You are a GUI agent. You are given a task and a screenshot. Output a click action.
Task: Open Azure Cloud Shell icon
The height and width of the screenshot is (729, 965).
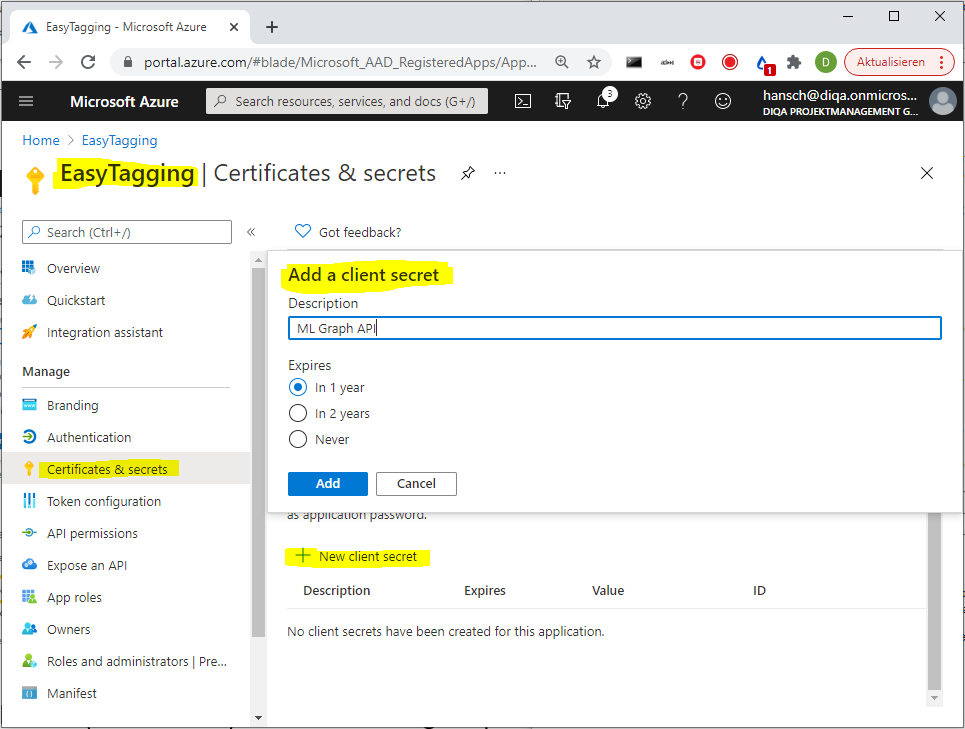click(523, 101)
